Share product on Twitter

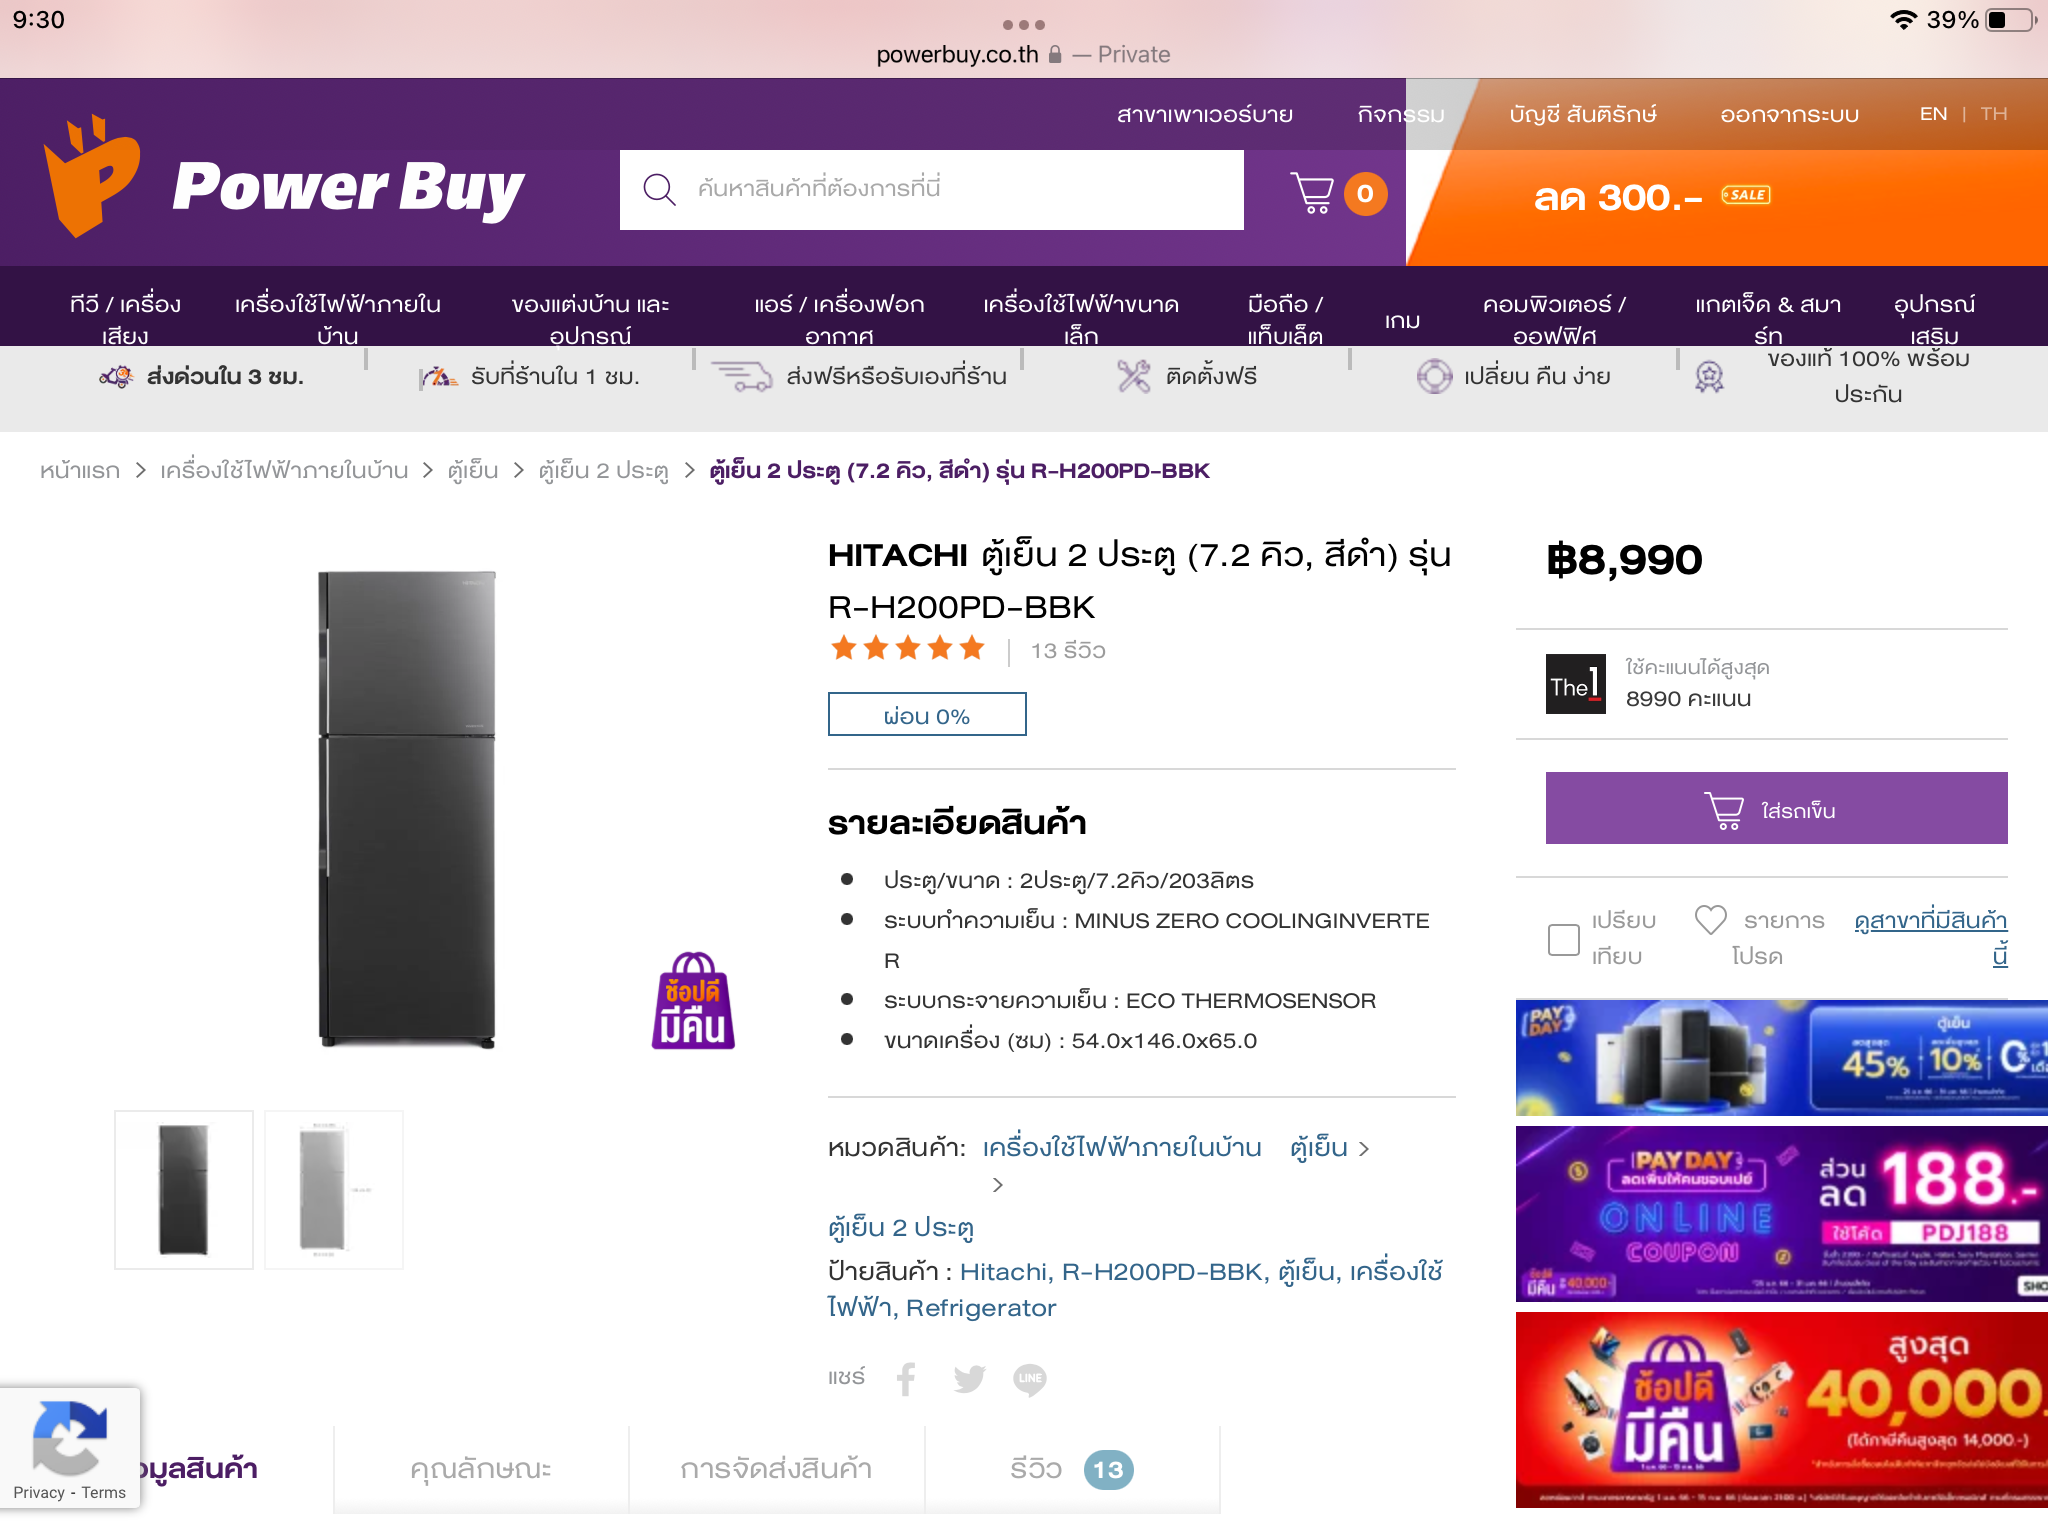click(x=968, y=1379)
